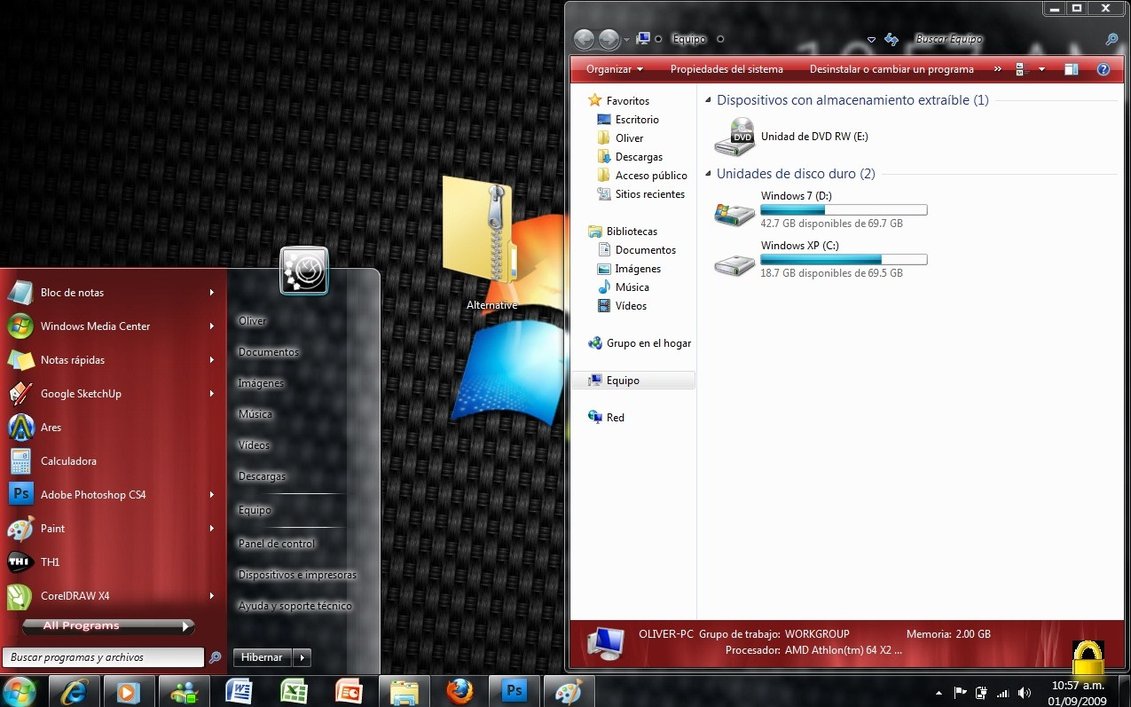Click the help question mark icon
This screenshot has height=707, width=1131.
coord(1103,69)
